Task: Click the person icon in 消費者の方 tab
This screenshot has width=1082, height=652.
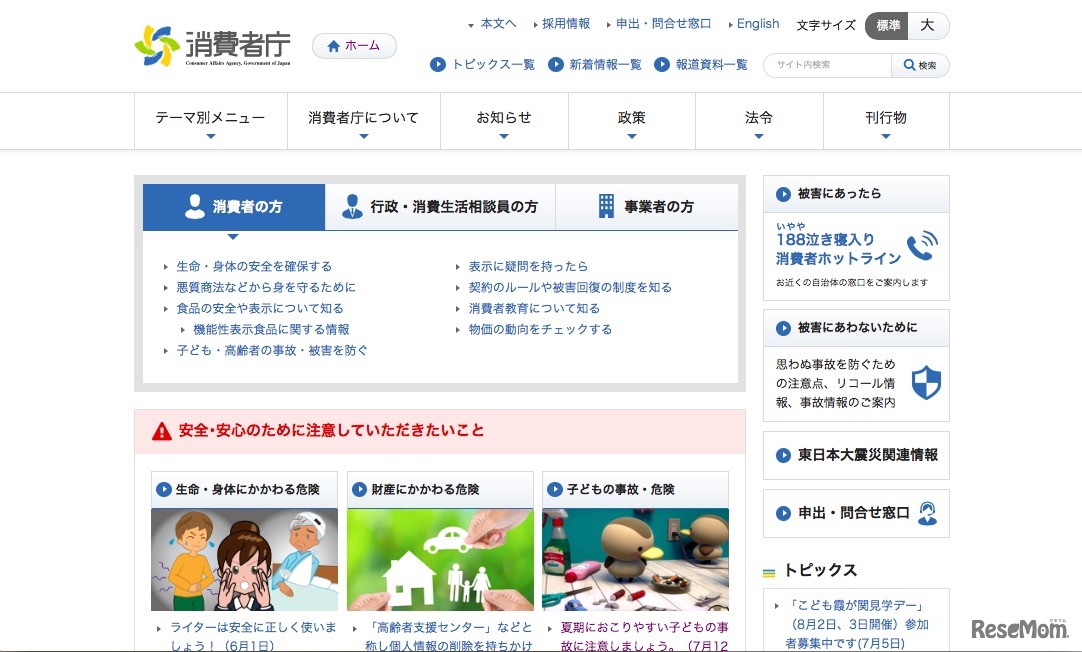Action: (195, 206)
